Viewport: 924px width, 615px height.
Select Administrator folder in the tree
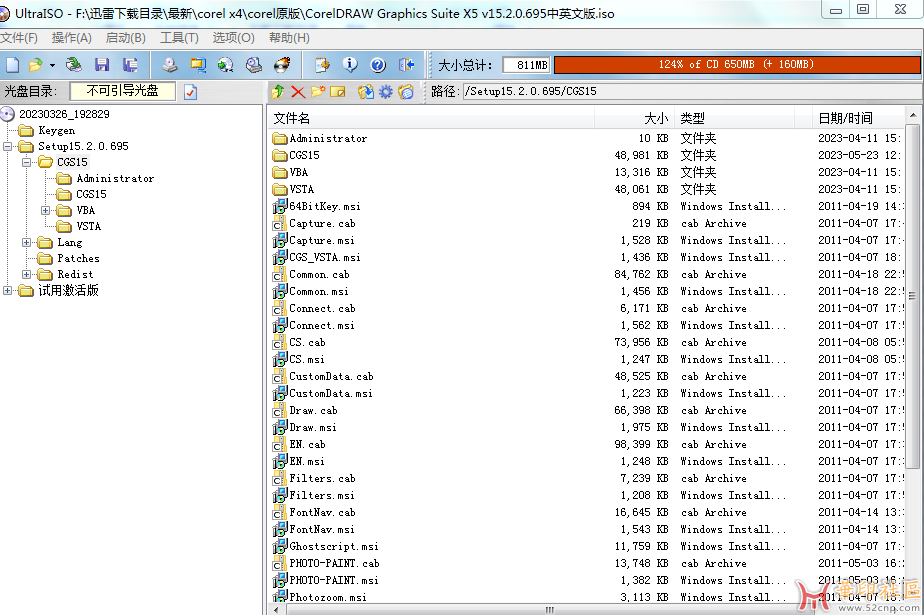pyautogui.click(x=115, y=178)
